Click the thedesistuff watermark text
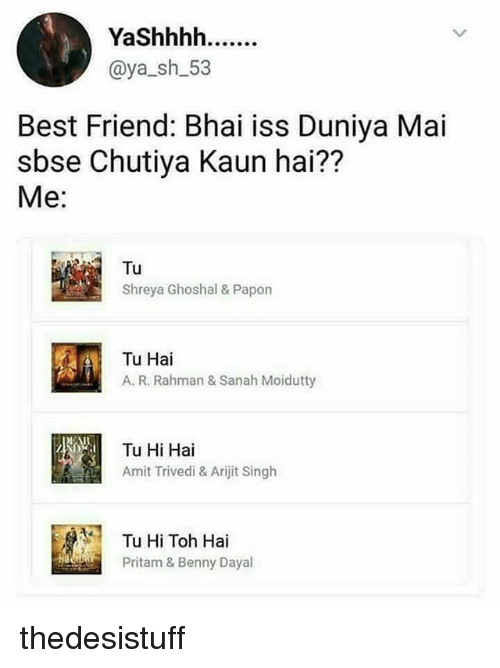Image resolution: width=500 pixels, height=668 pixels. click(102, 638)
